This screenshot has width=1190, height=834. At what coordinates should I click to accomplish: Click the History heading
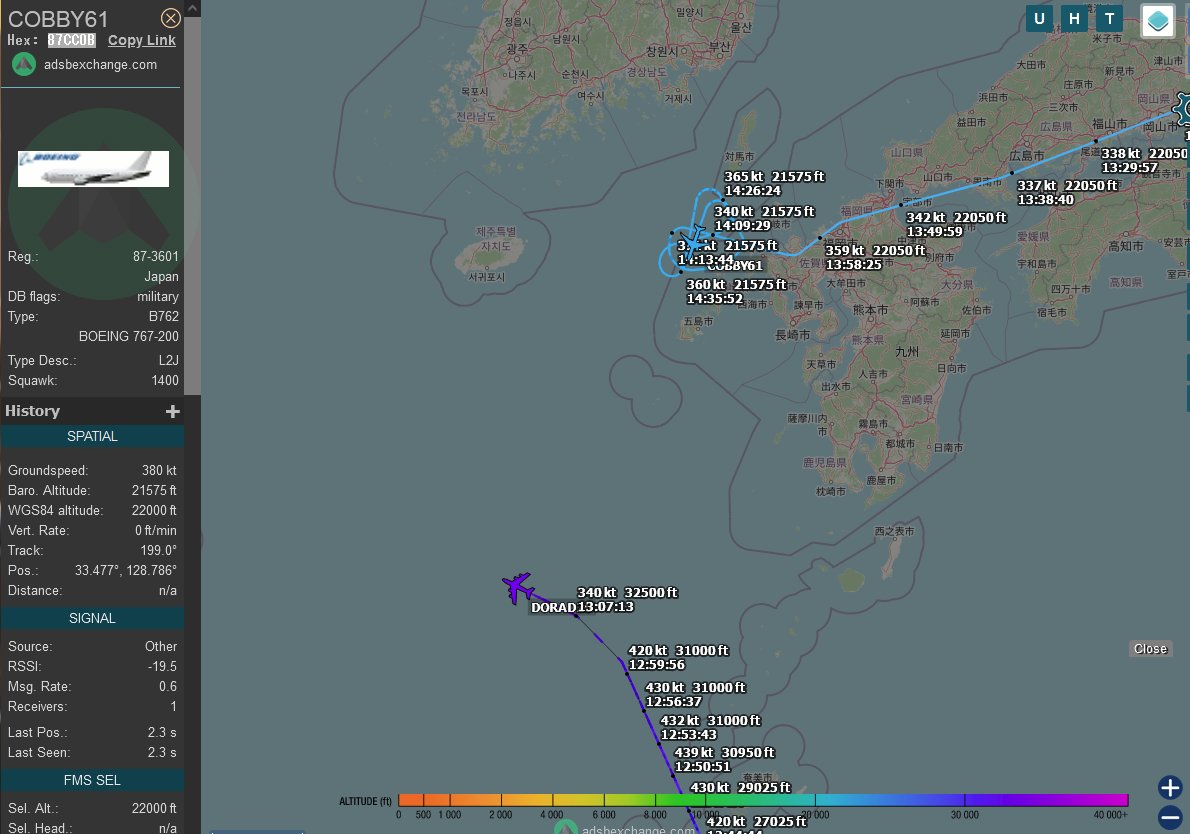pos(33,411)
